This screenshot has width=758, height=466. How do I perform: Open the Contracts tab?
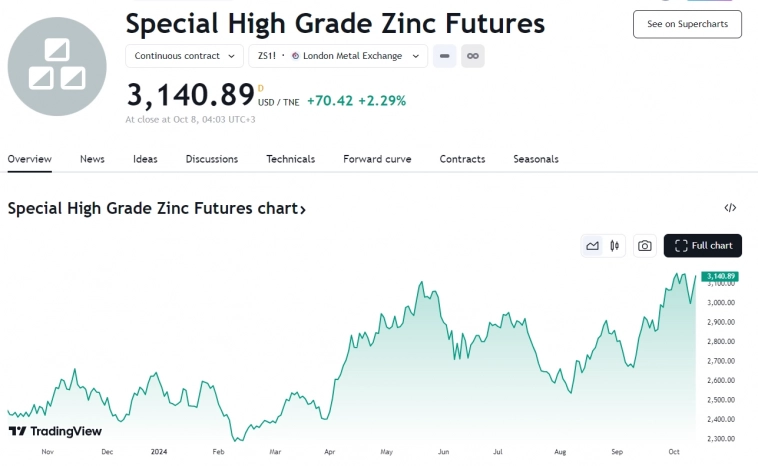coord(462,159)
